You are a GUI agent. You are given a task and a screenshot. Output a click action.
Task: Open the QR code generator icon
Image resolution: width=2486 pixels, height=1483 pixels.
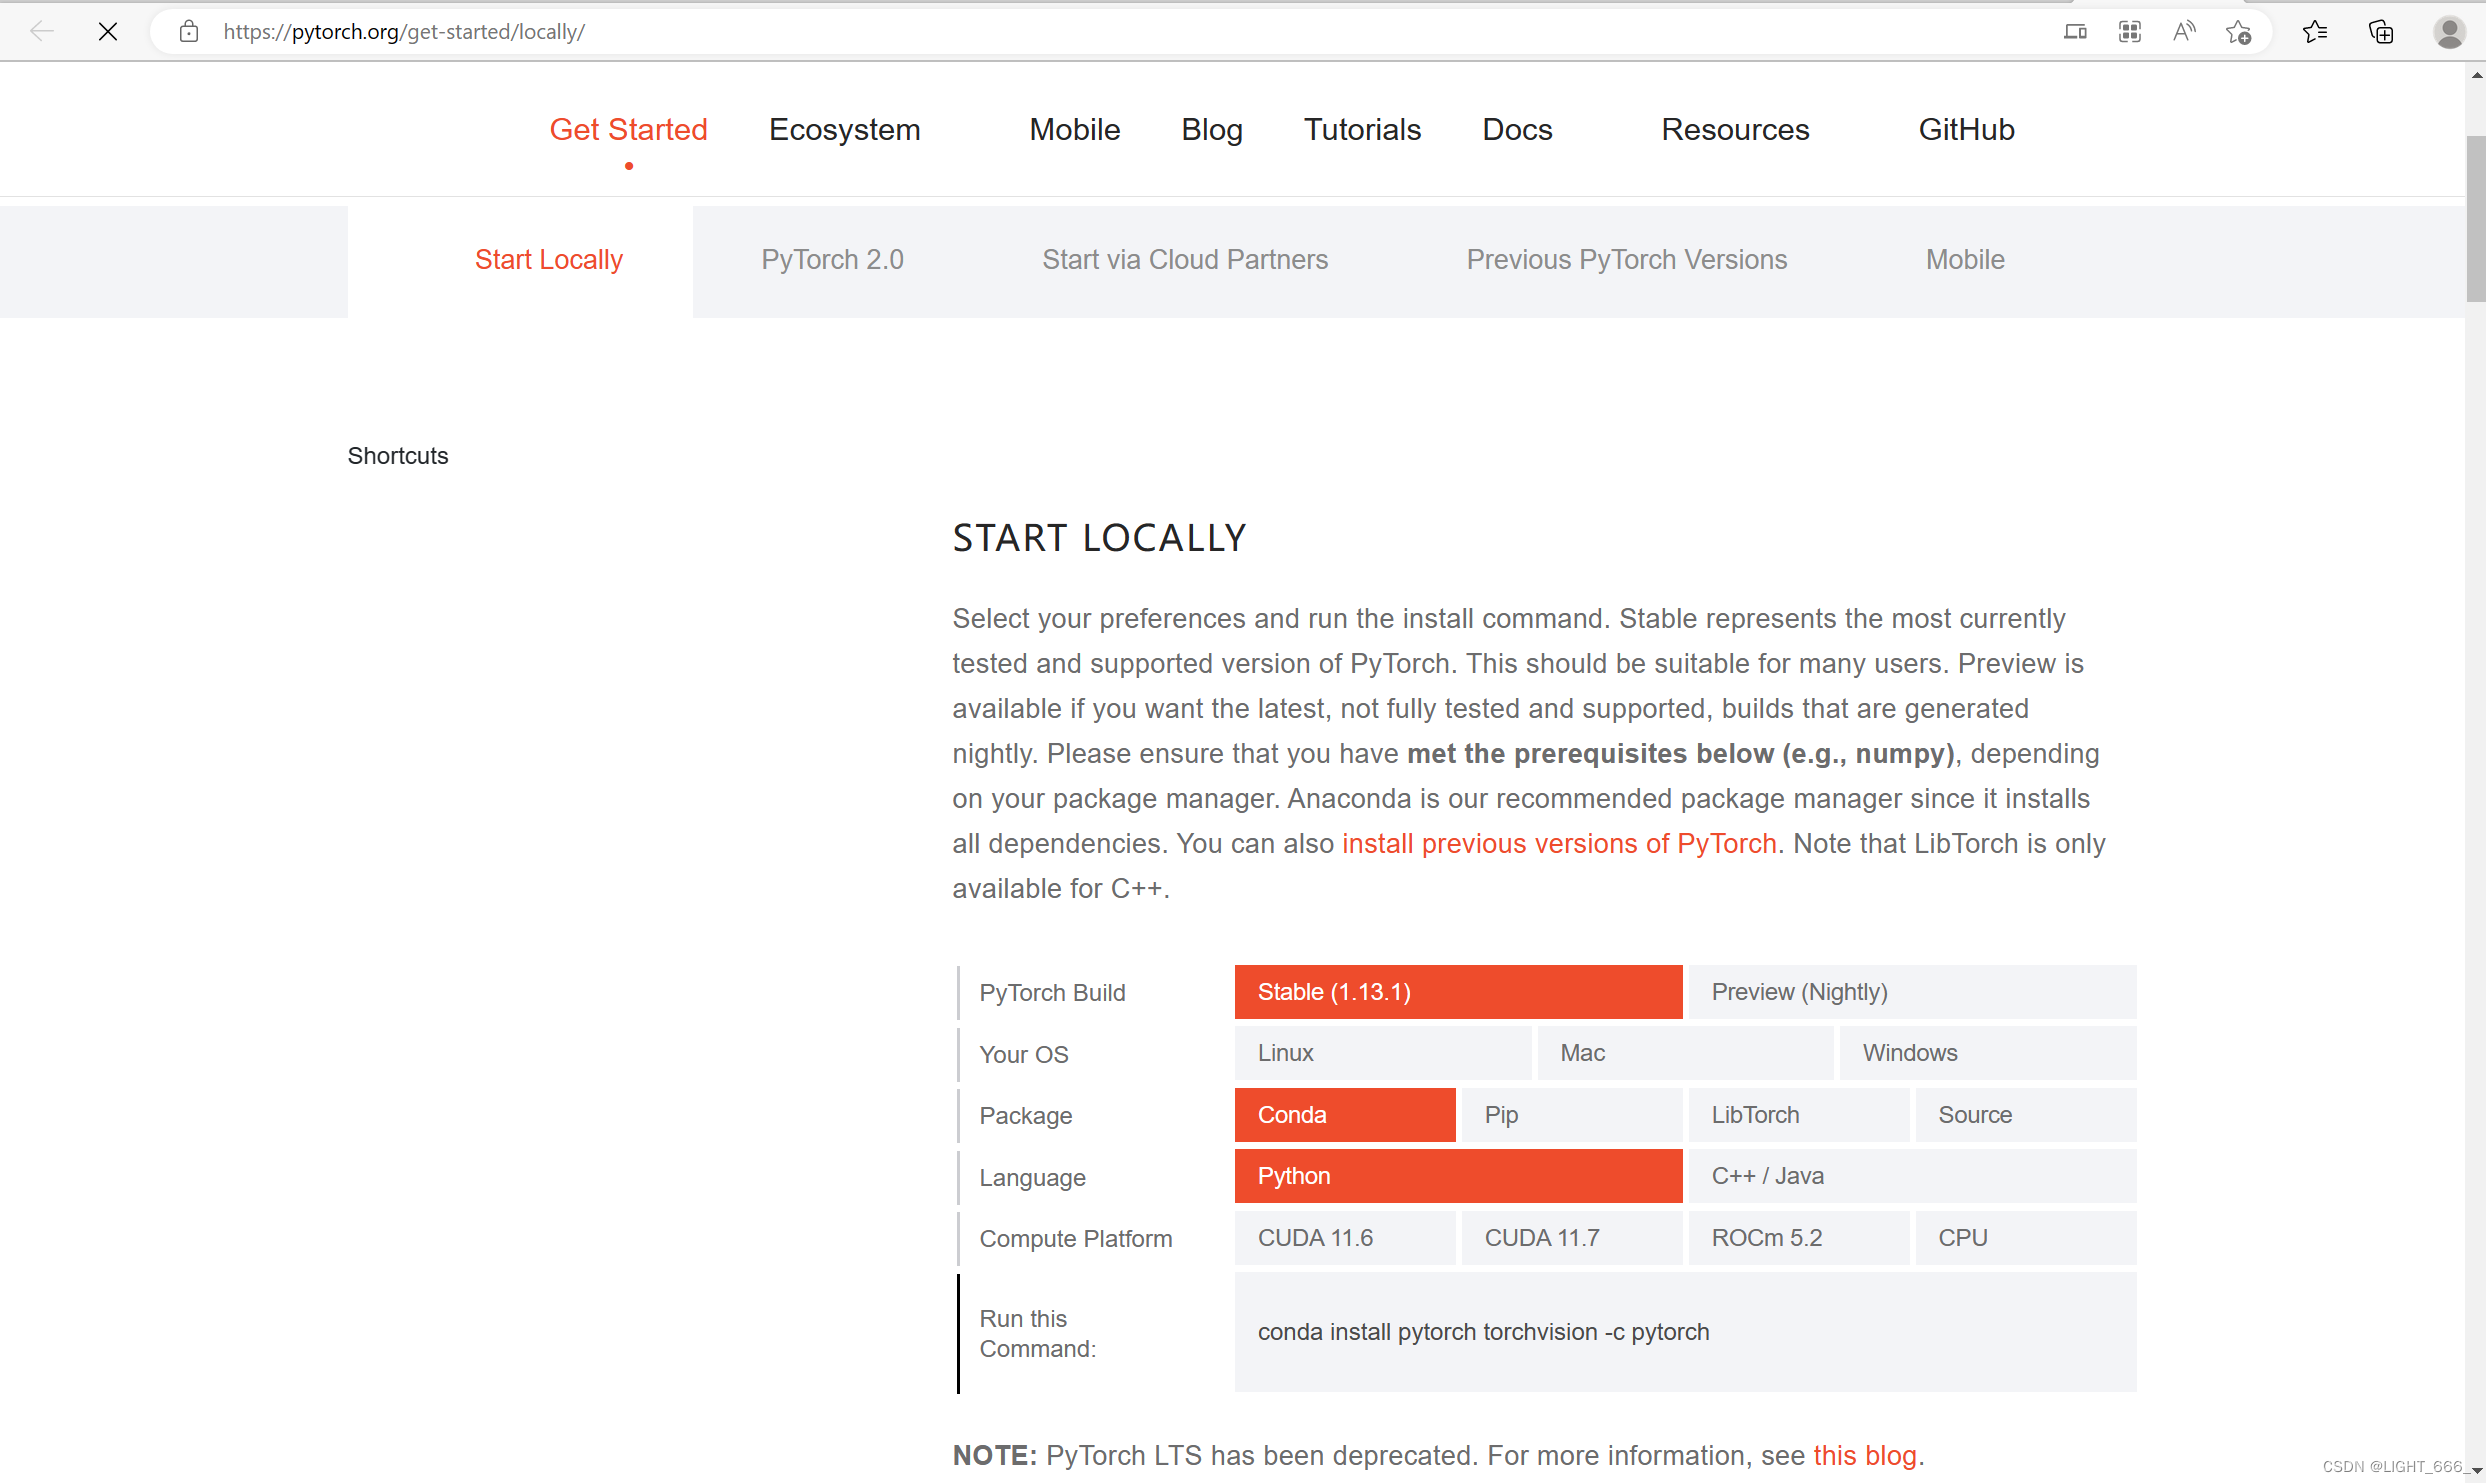(x=2129, y=32)
